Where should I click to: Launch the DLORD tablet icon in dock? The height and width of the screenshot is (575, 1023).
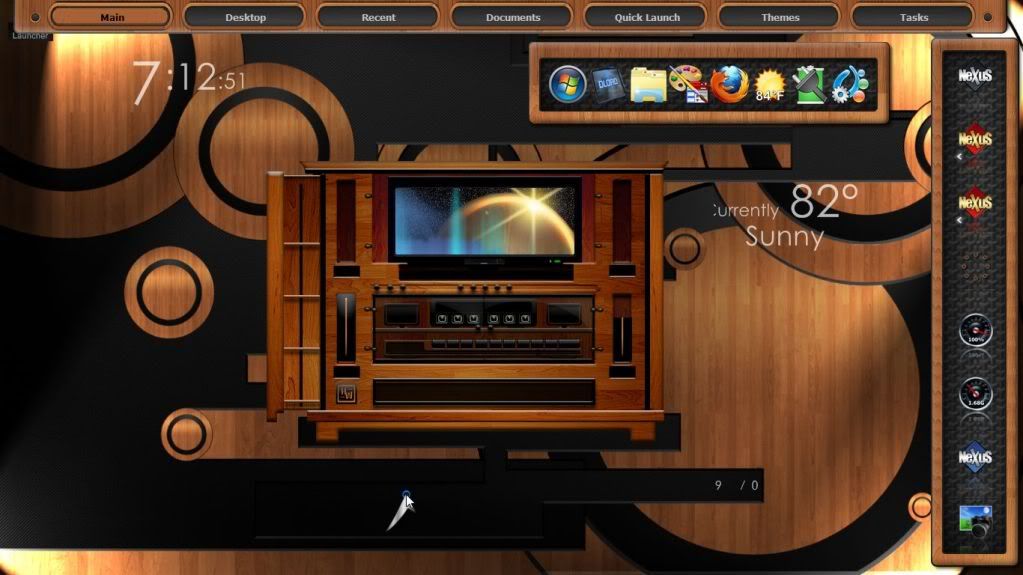[608, 84]
